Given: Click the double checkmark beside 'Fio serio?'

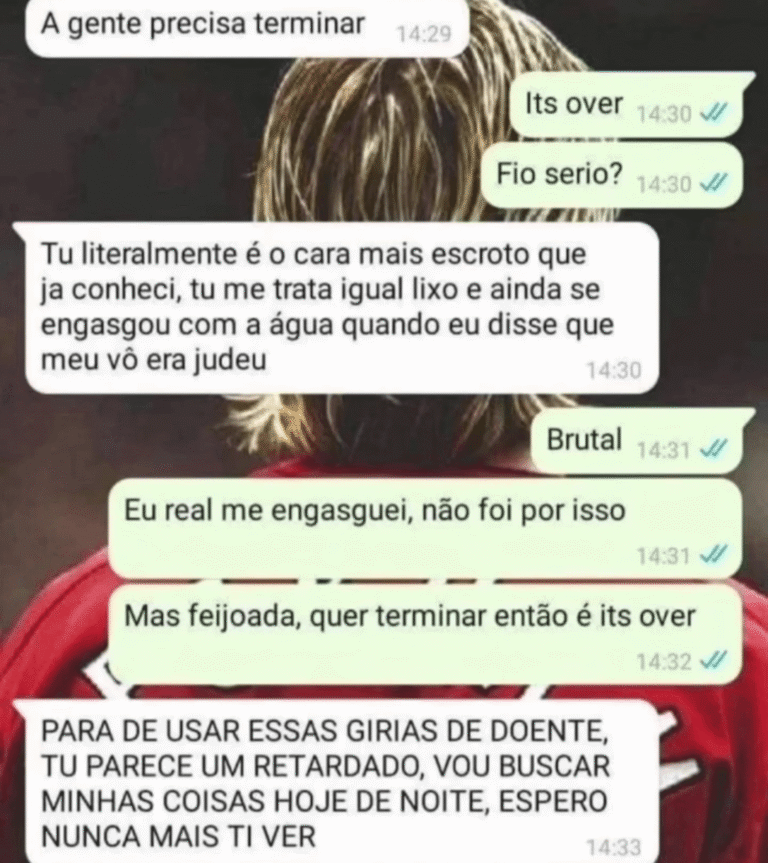Looking at the screenshot, I should coord(713,182).
